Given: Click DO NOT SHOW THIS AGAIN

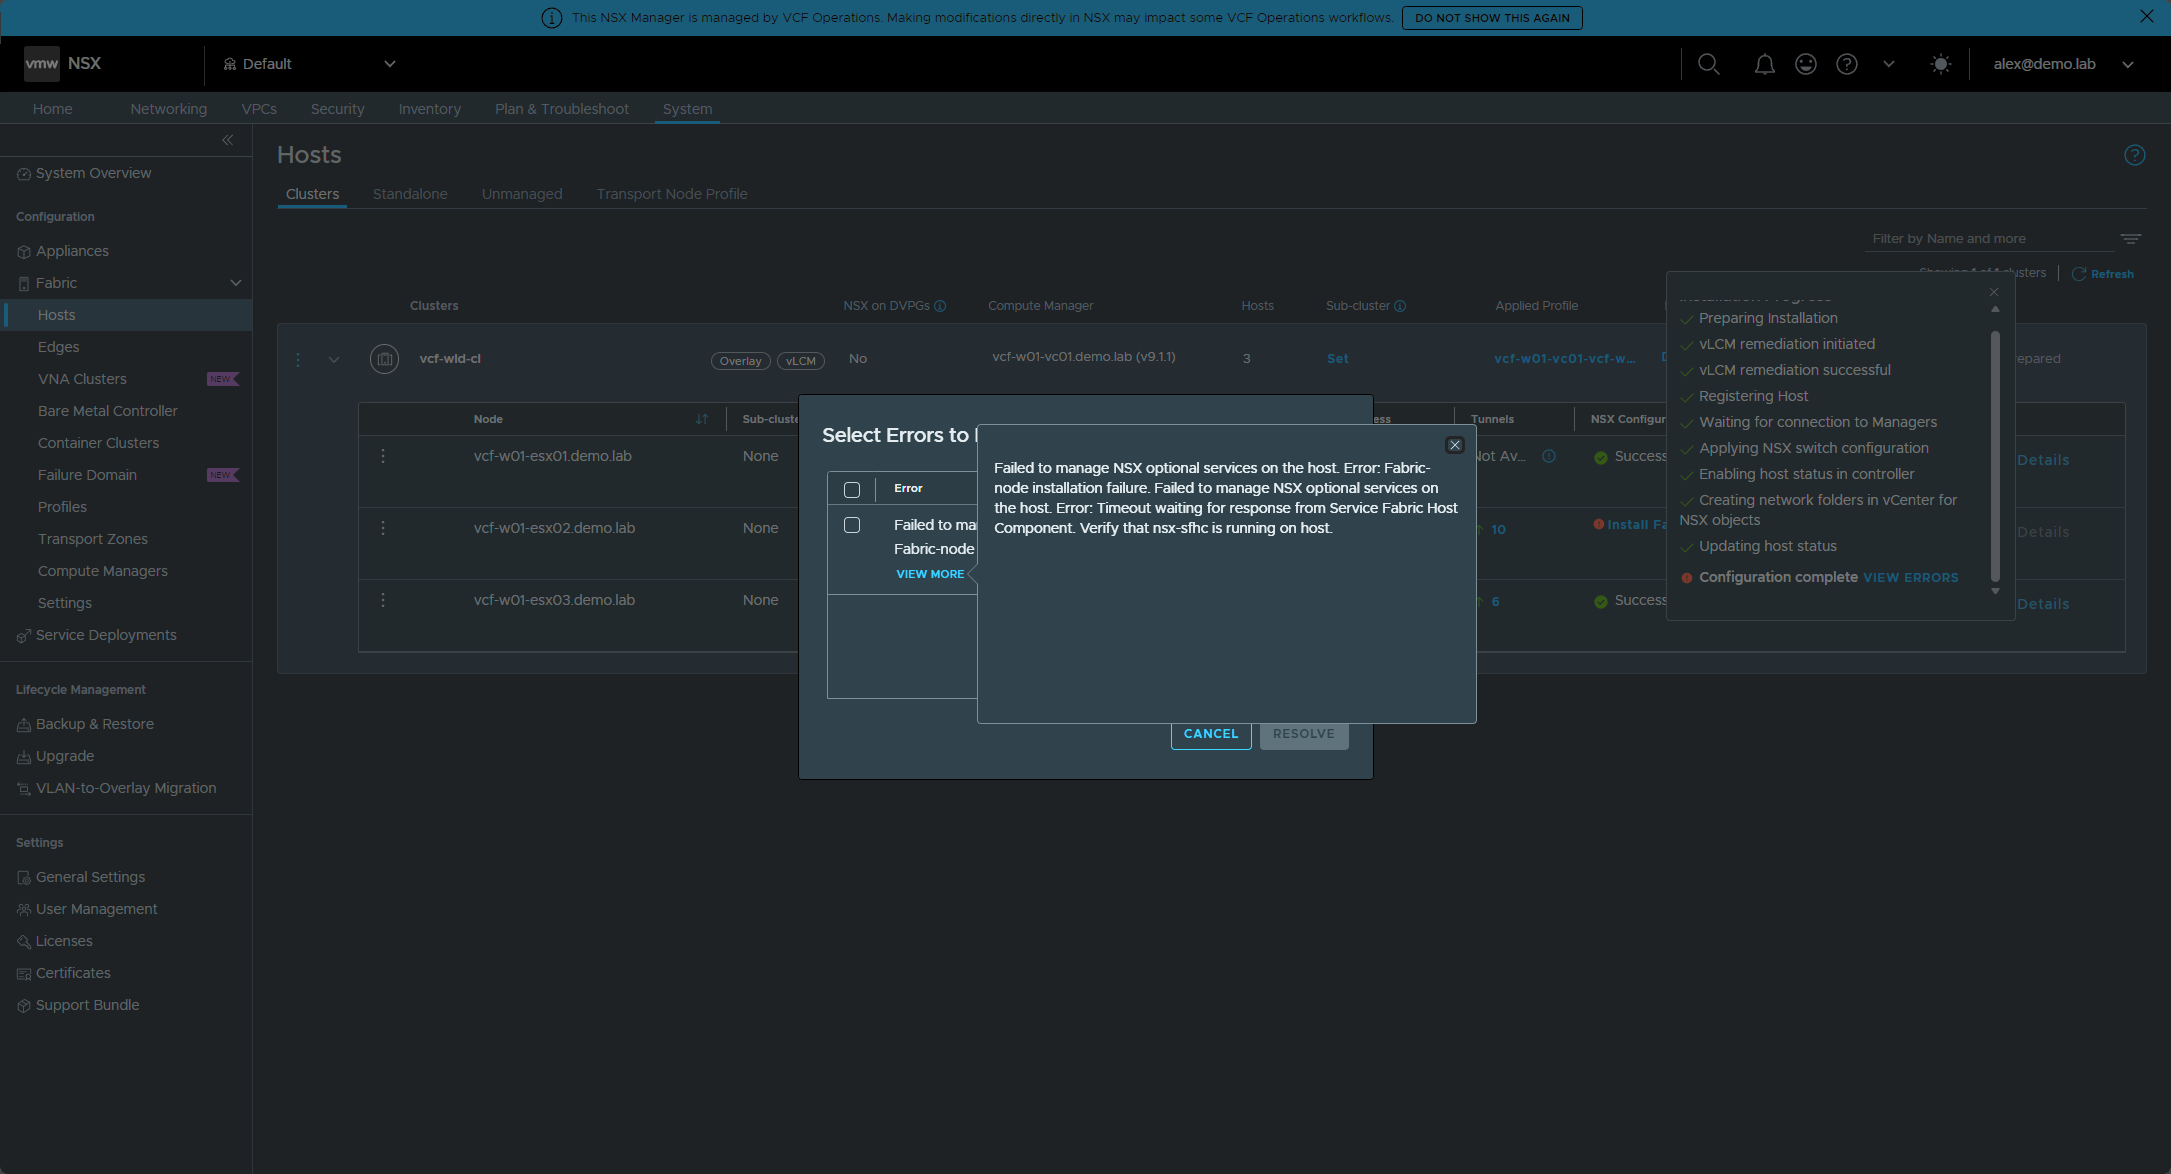Looking at the screenshot, I should (x=1492, y=18).
